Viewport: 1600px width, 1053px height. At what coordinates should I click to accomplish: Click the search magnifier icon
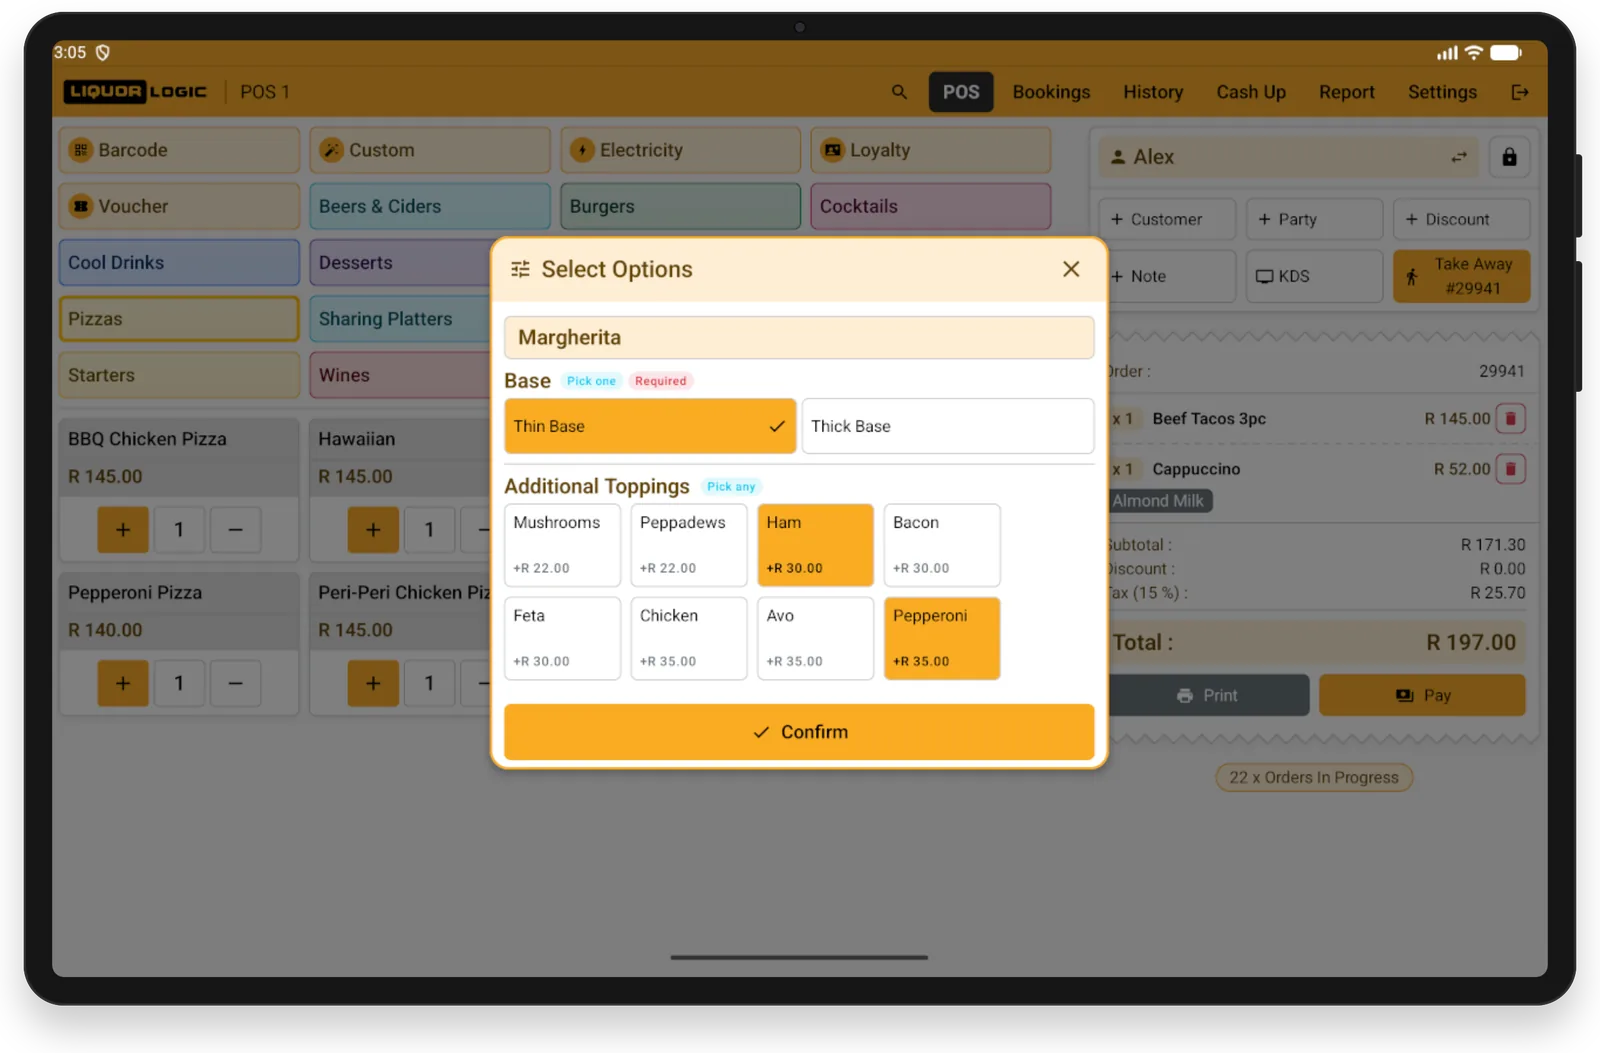[x=899, y=92]
